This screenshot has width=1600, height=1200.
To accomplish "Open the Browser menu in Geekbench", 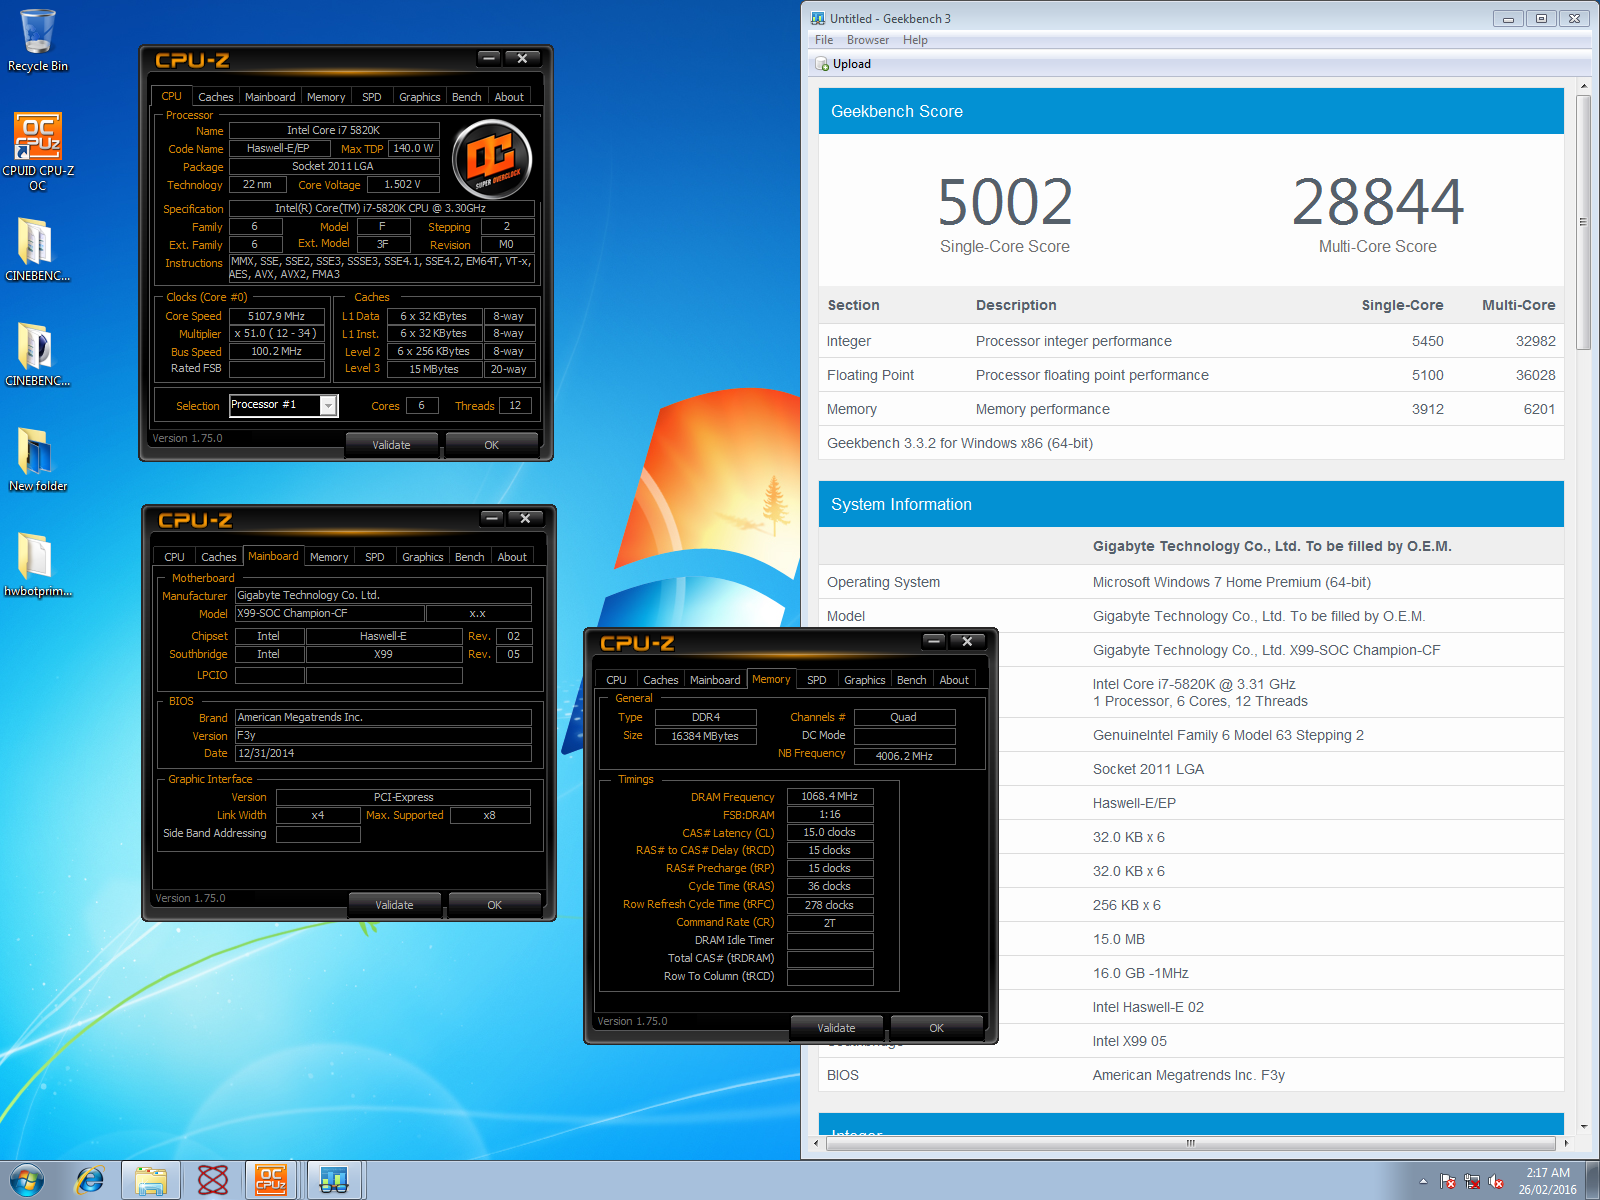I will (x=868, y=40).
